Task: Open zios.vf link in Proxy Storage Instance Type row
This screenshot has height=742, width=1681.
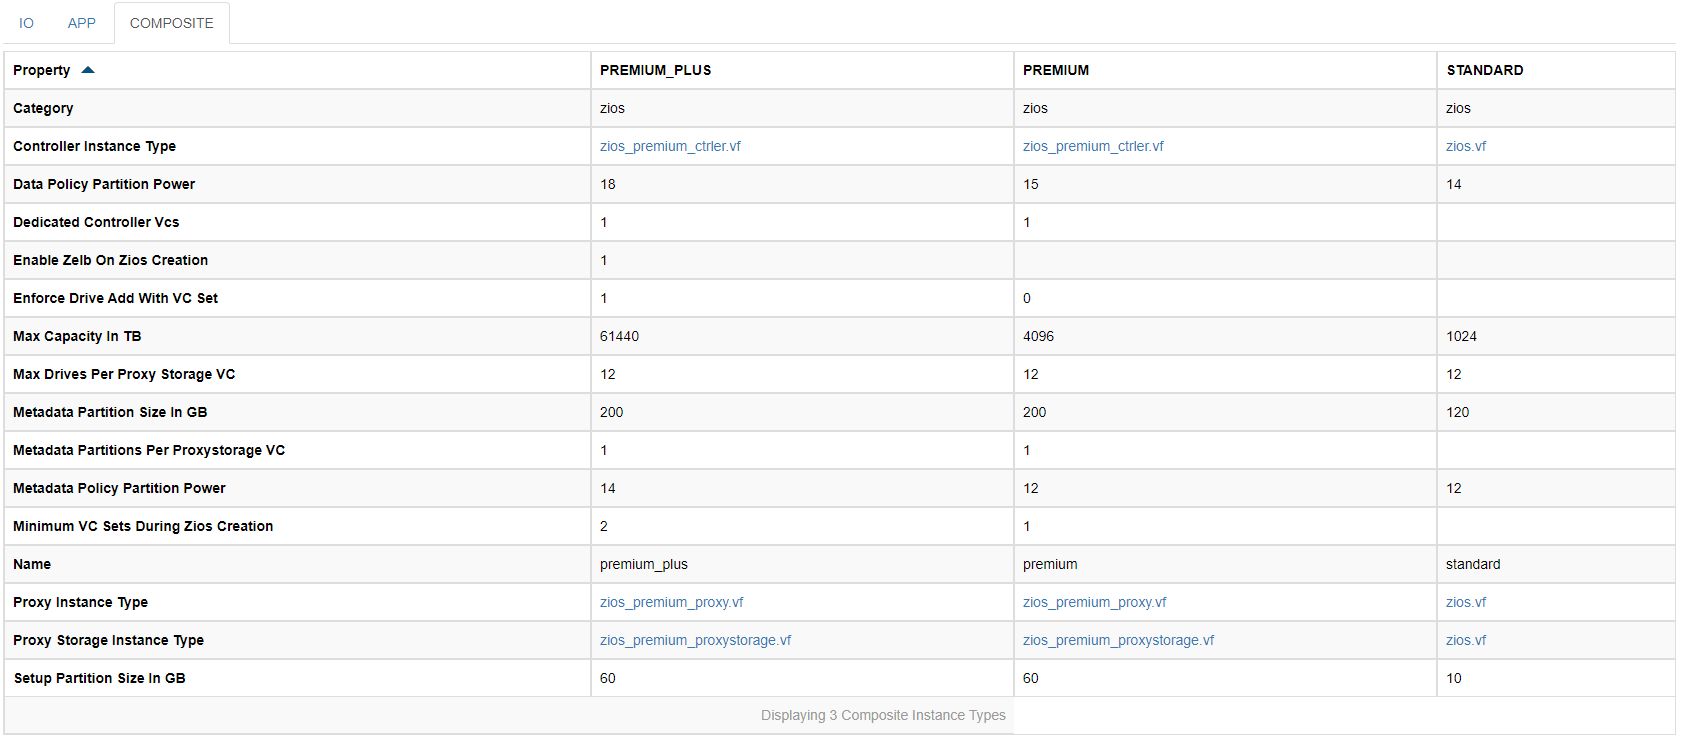Action: tap(1466, 640)
